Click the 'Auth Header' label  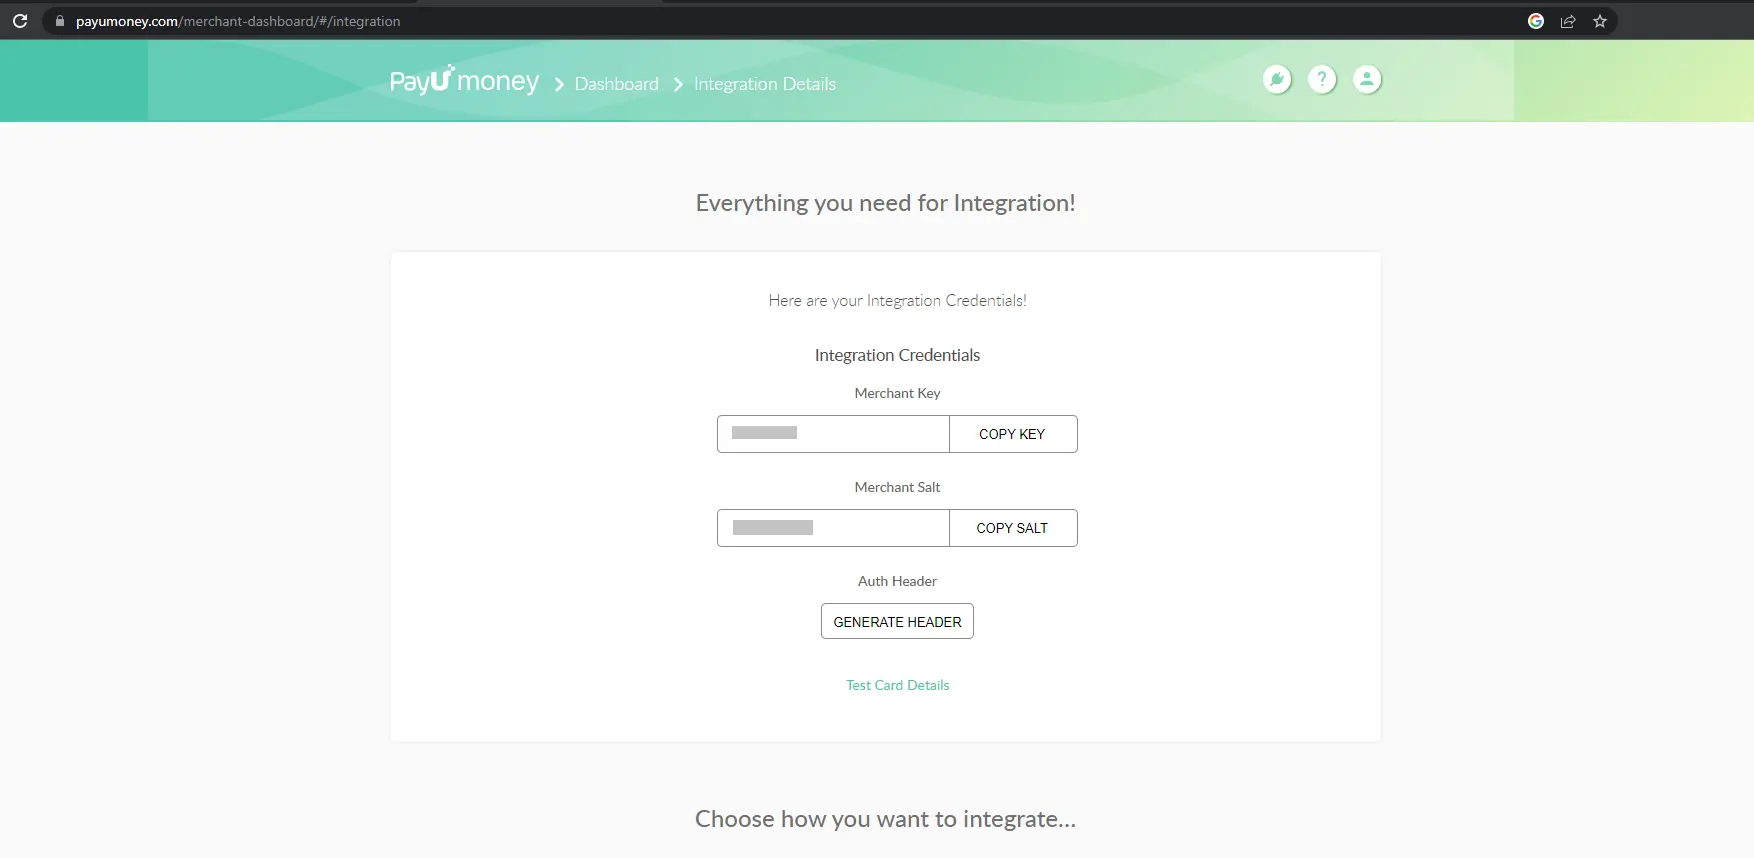pos(897,581)
